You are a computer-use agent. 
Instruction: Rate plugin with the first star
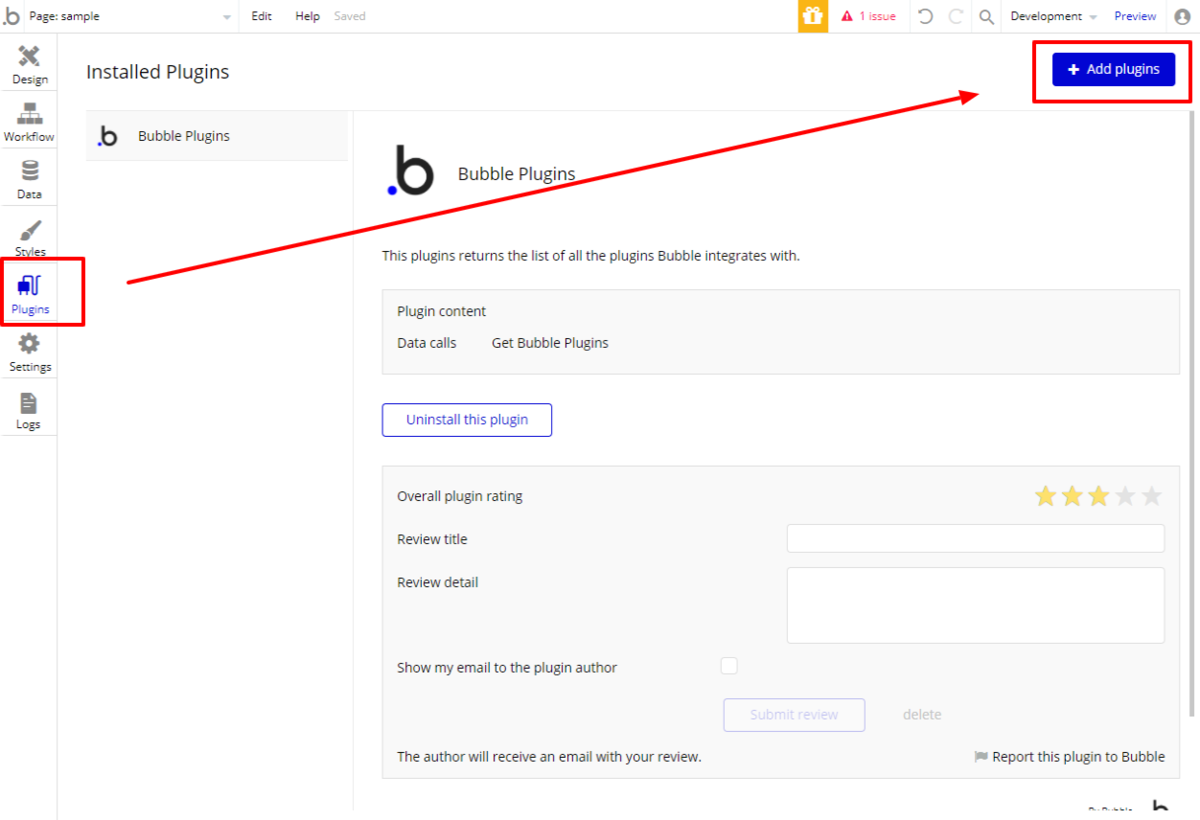click(x=1045, y=496)
